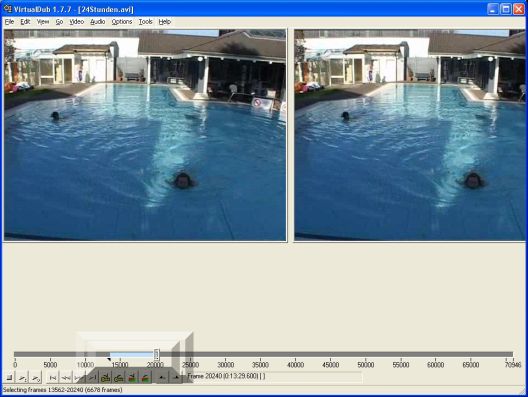Step back one frame
Image resolution: width=528 pixels, height=397 pixels.
click(x=66, y=378)
